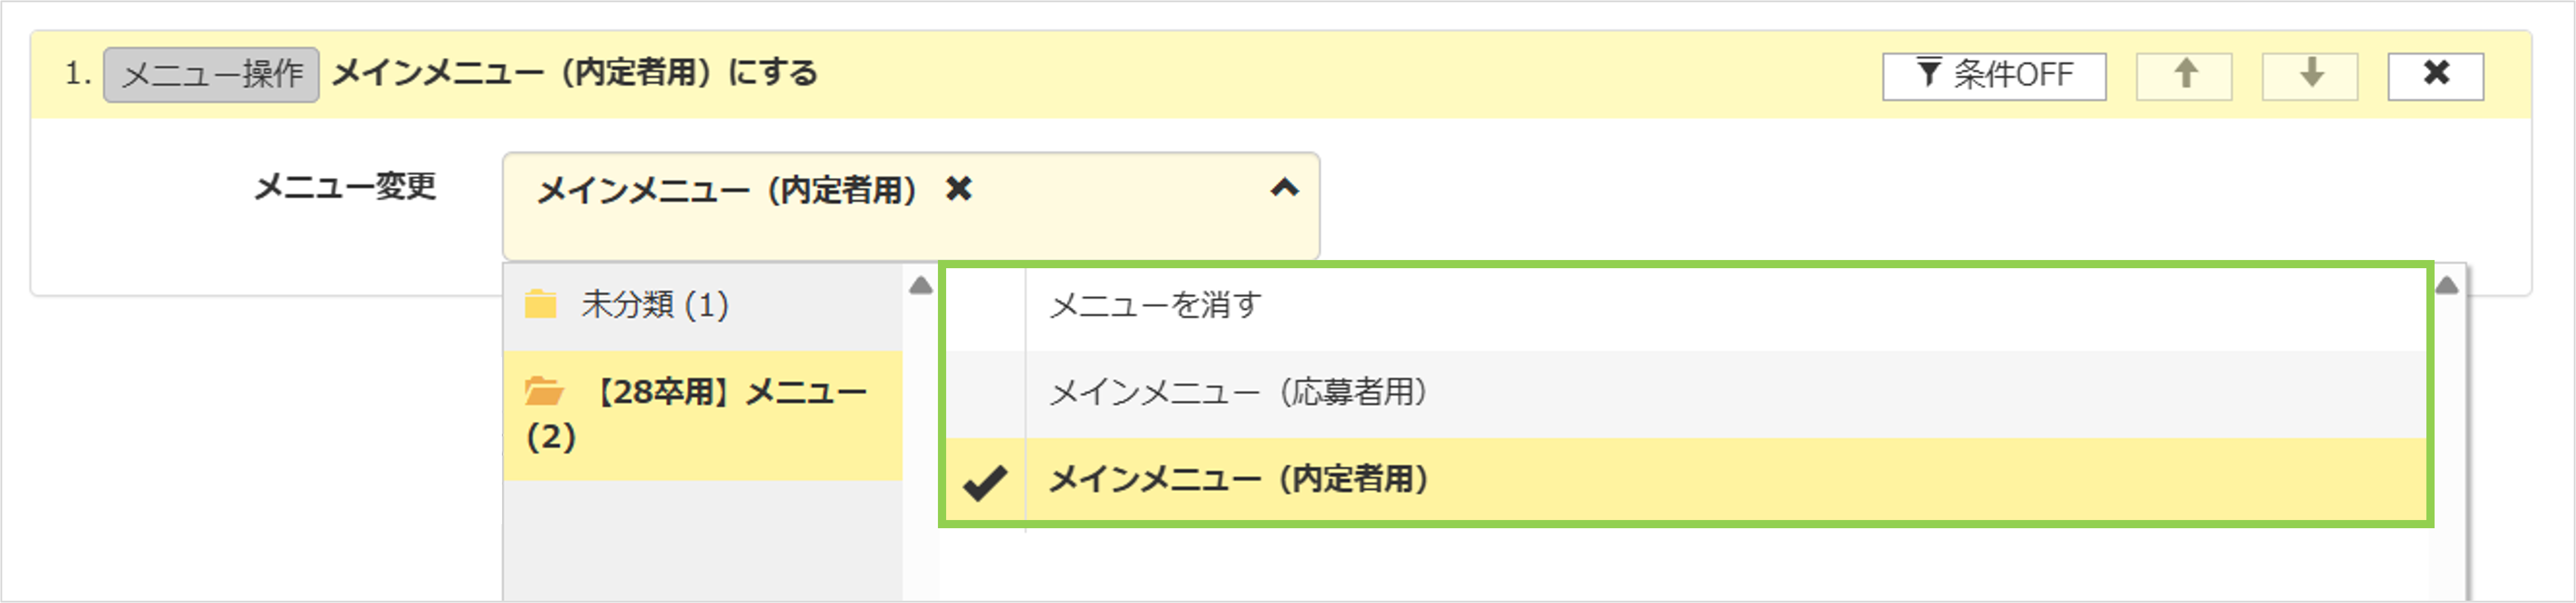The width and height of the screenshot is (2576, 603).
Task: Click the メニュー操作 tag label
Action: pos(211,75)
